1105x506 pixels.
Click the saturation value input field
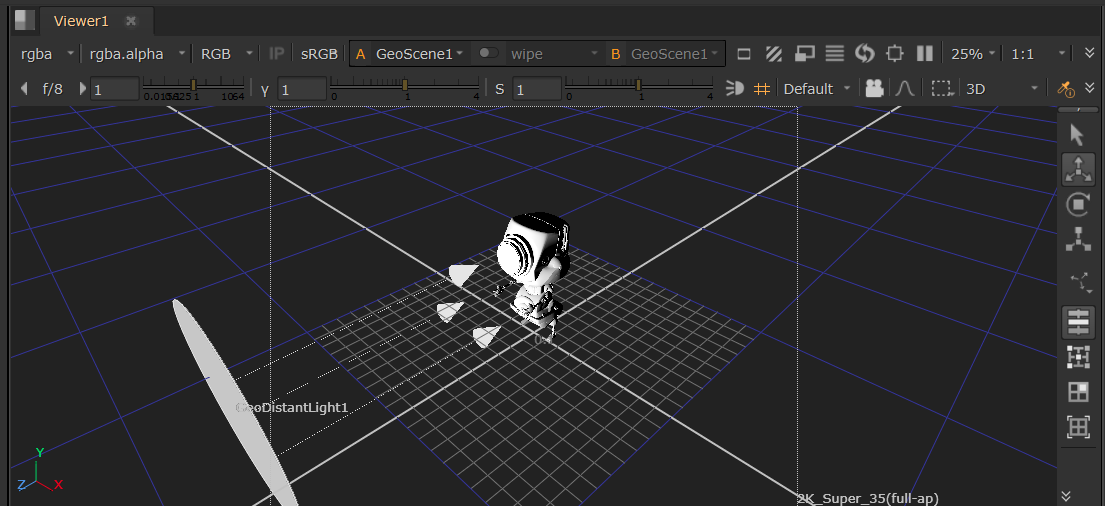point(537,89)
